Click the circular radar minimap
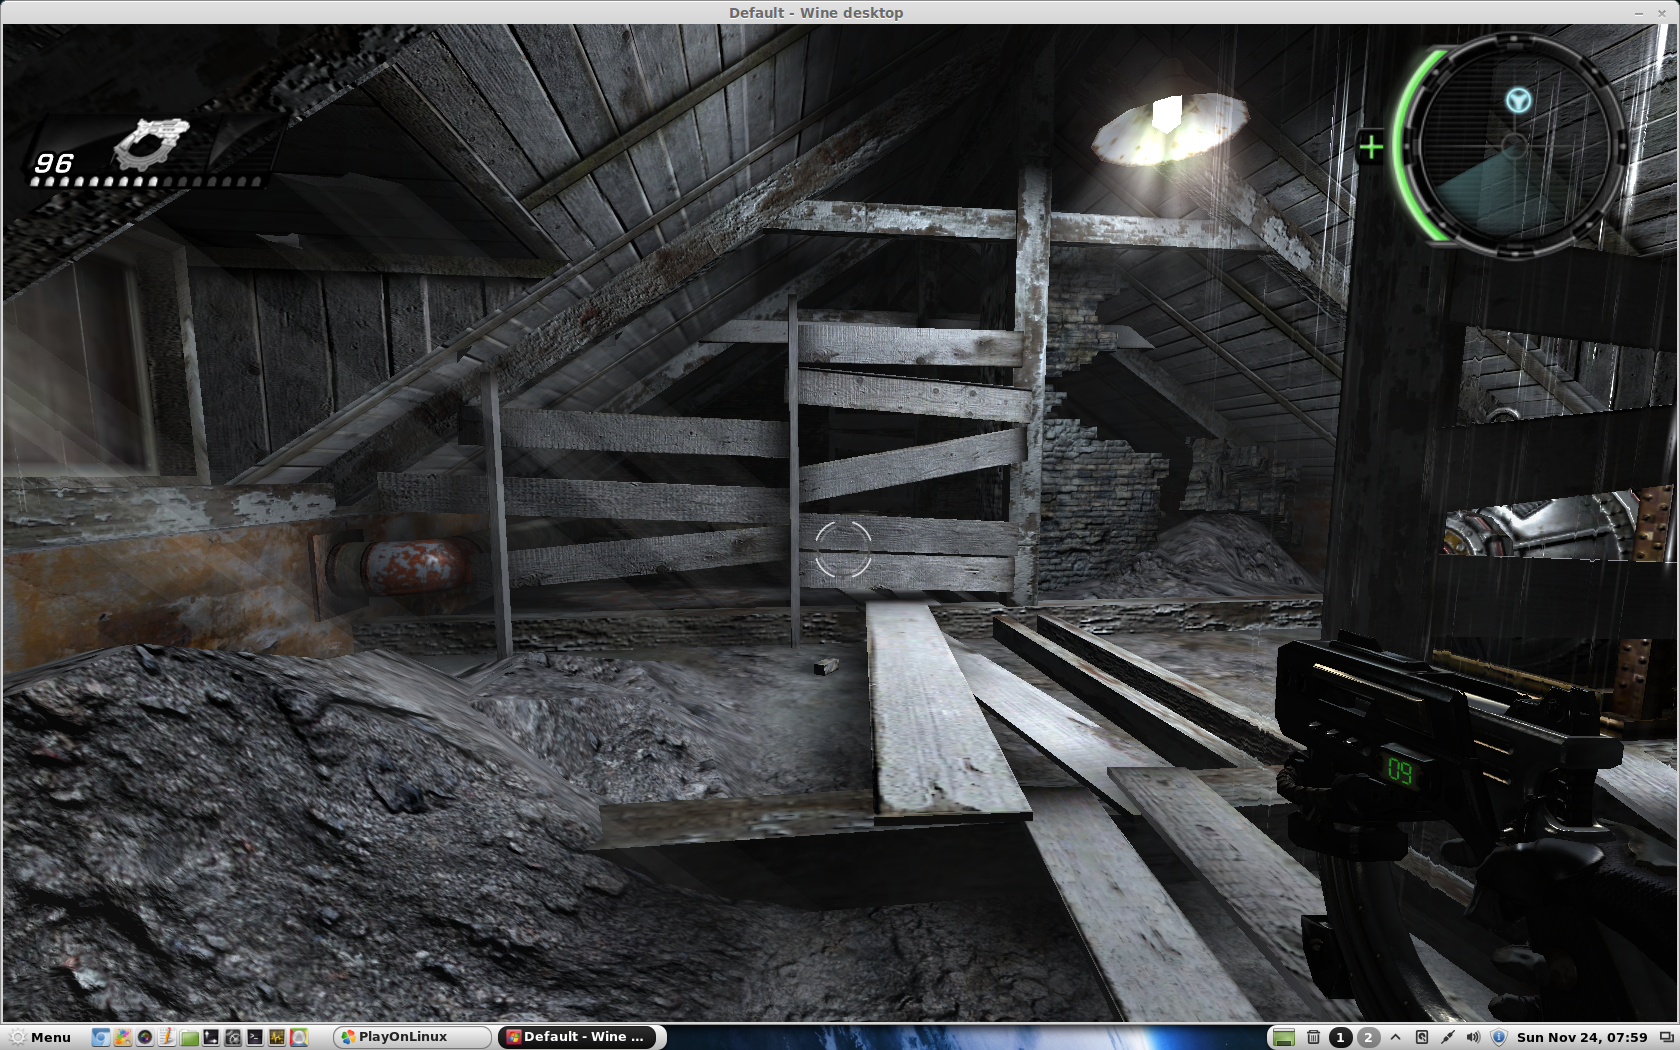Image resolution: width=1680 pixels, height=1050 pixels. [1514, 145]
